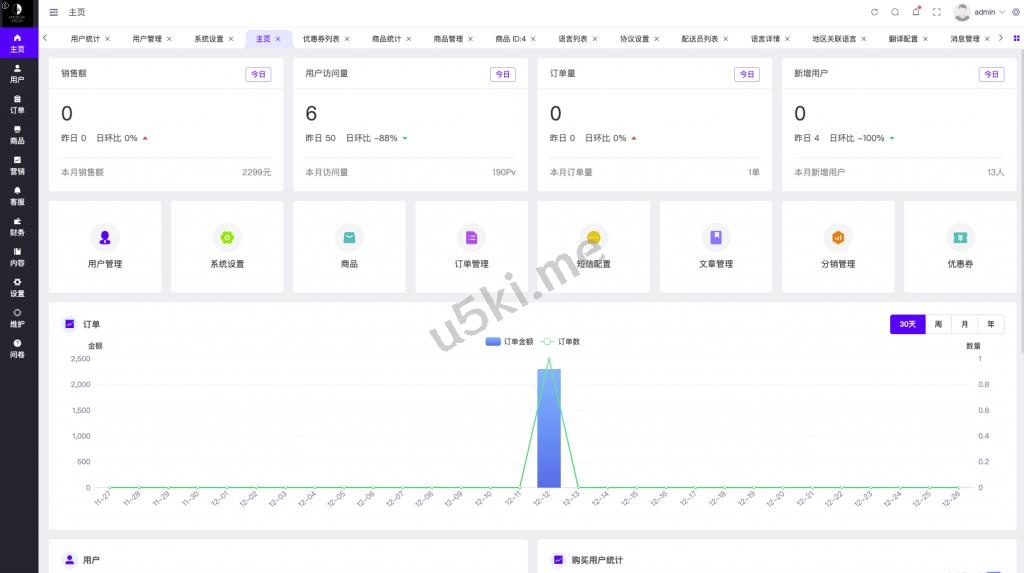
Task: Select the 年 chart range button
Action: (991, 324)
